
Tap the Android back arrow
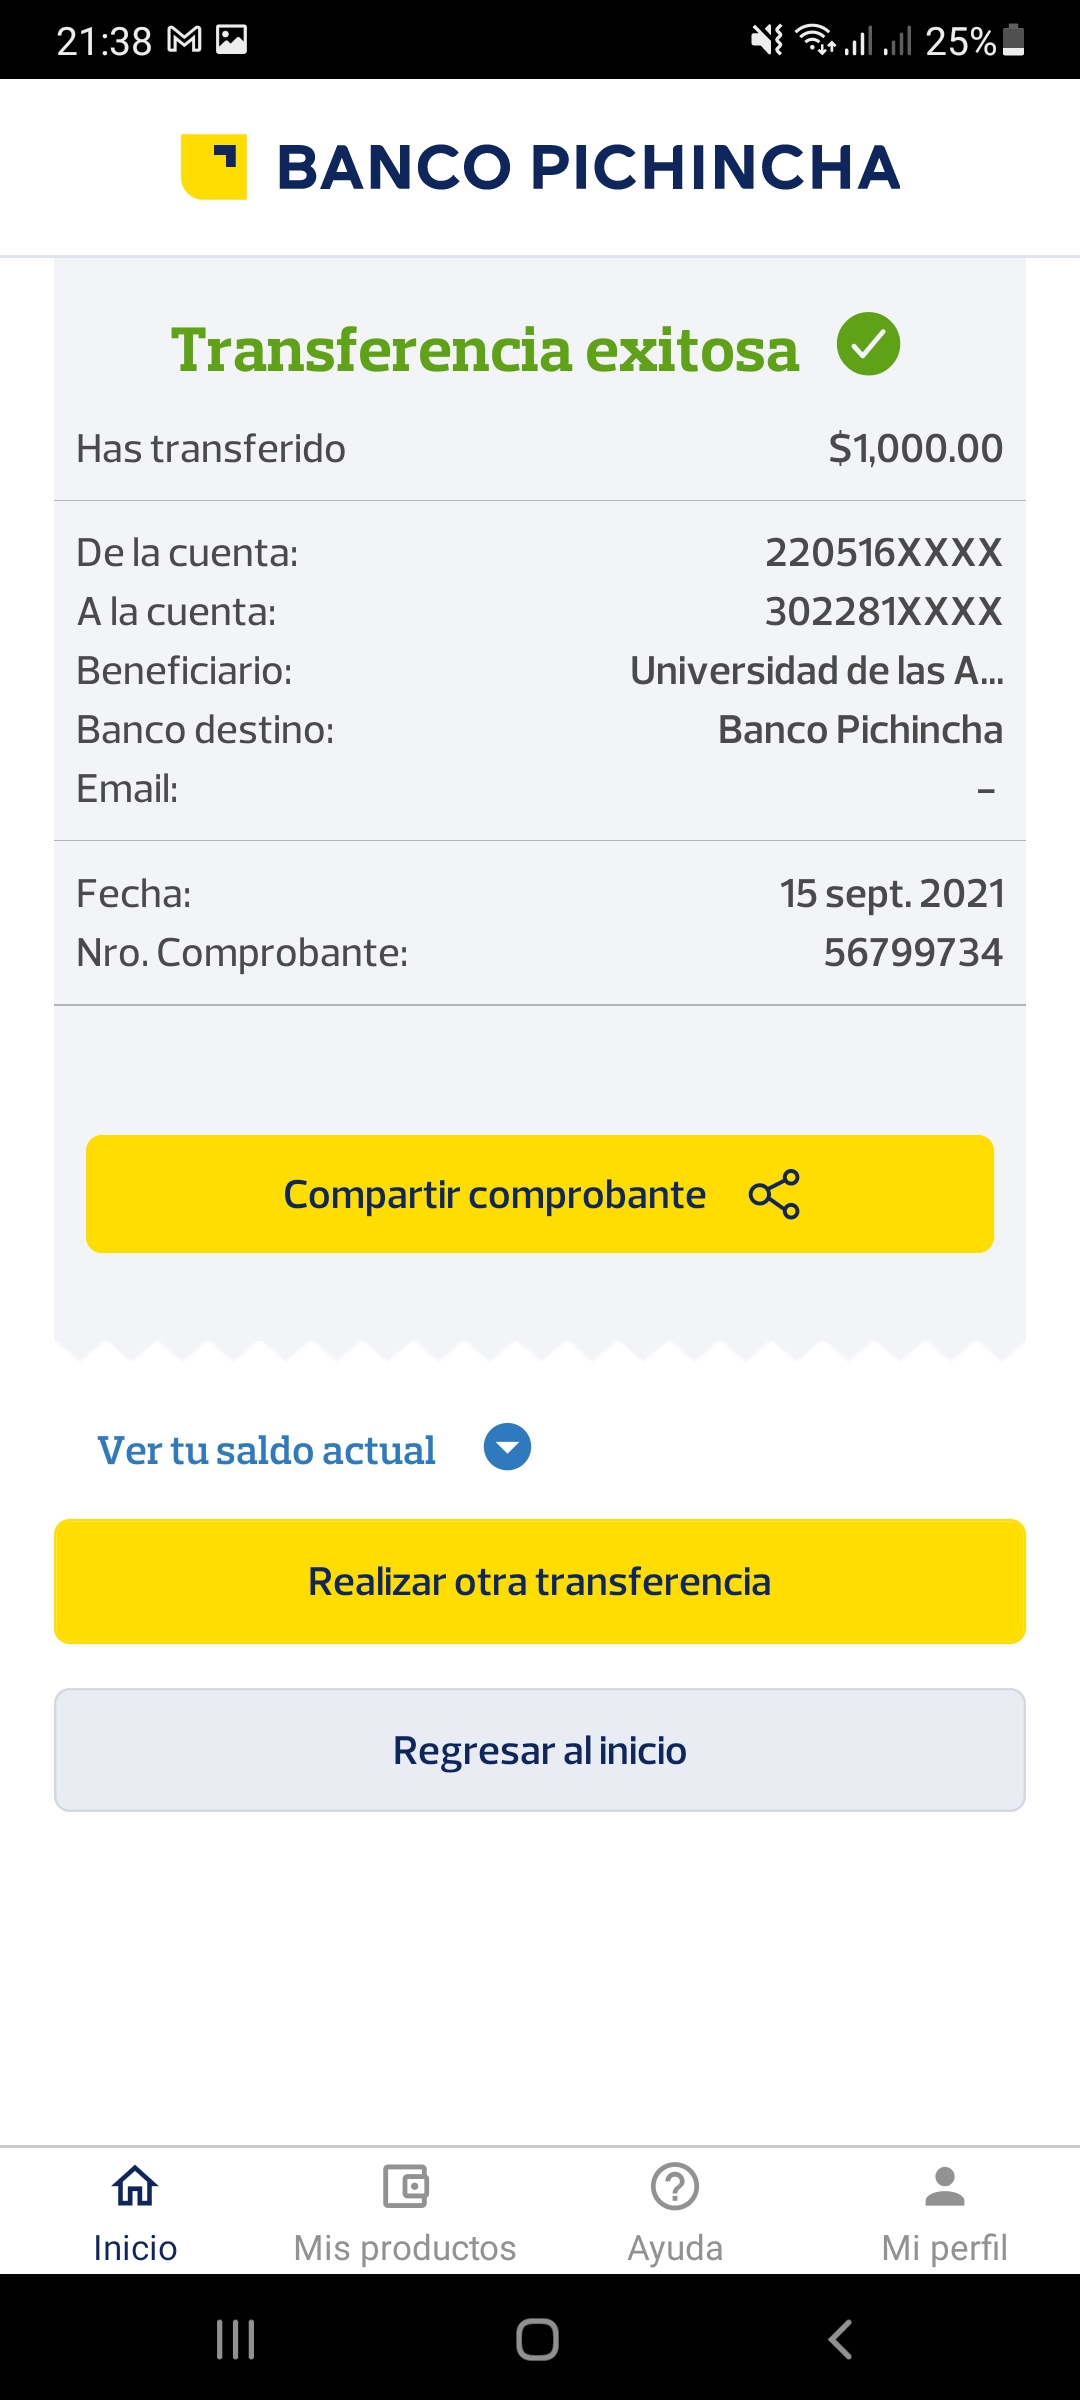(x=840, y=2339)
